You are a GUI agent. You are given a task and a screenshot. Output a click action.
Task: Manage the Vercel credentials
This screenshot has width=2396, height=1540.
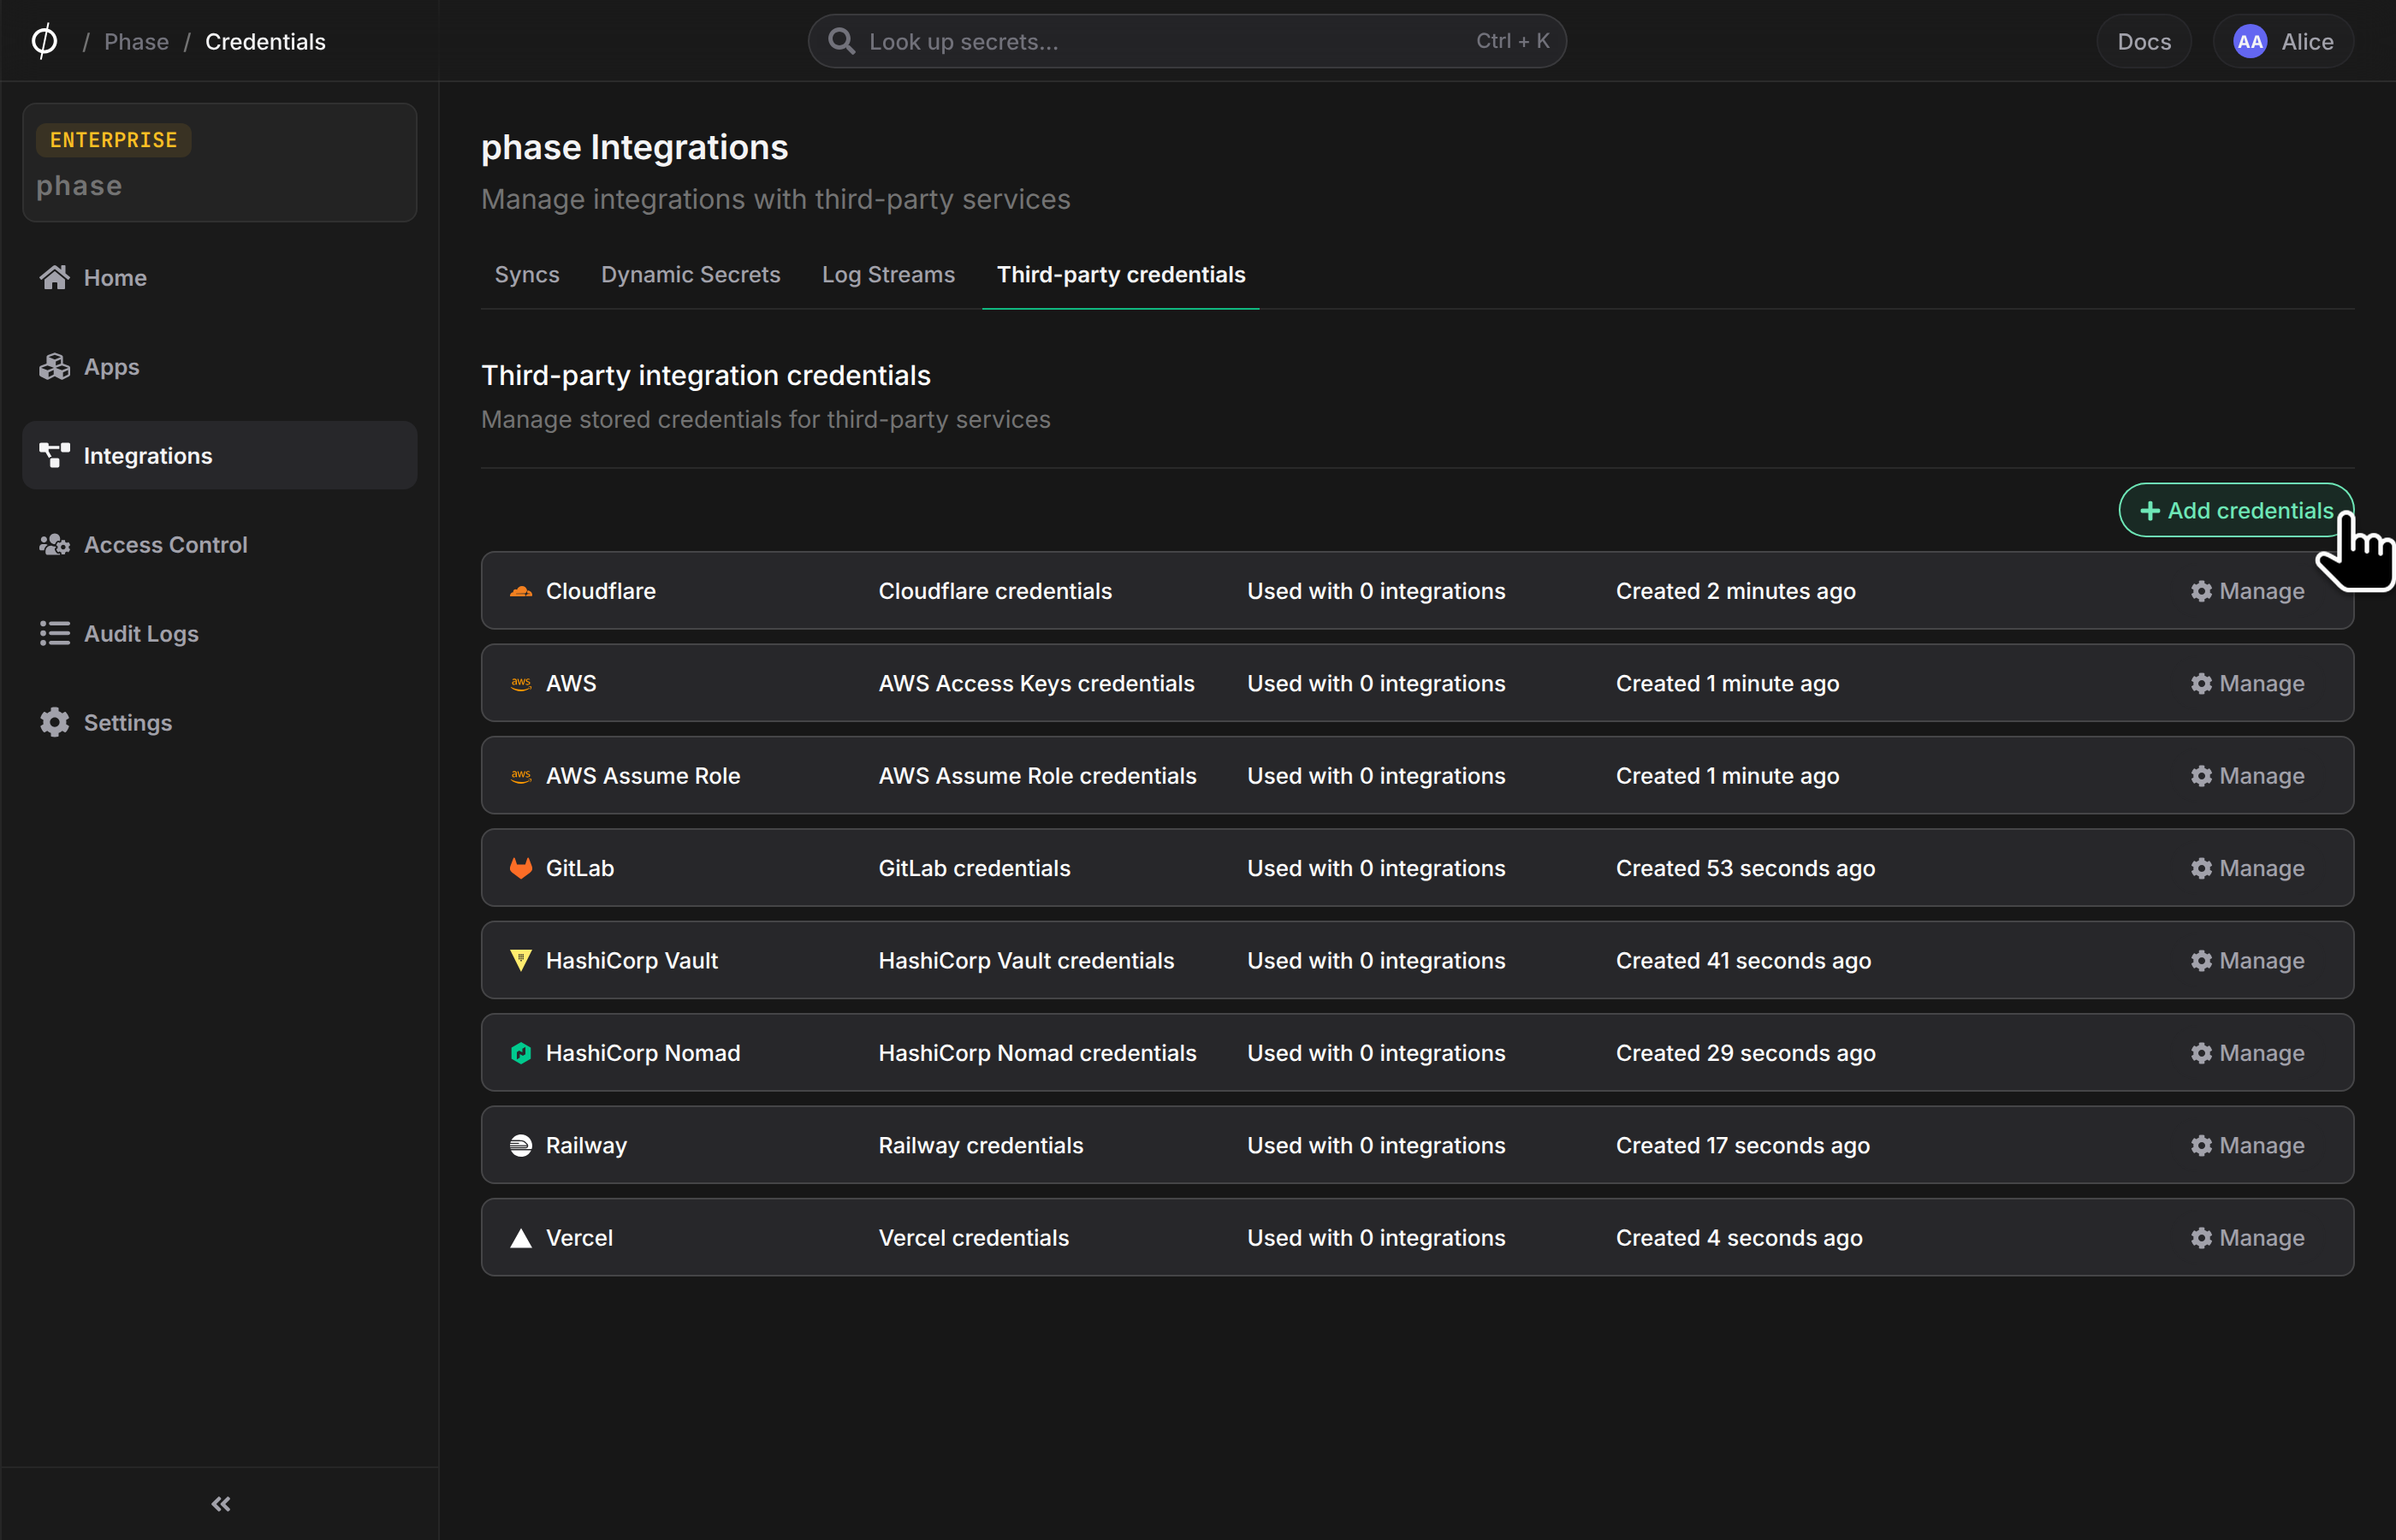[2247, 1238]
